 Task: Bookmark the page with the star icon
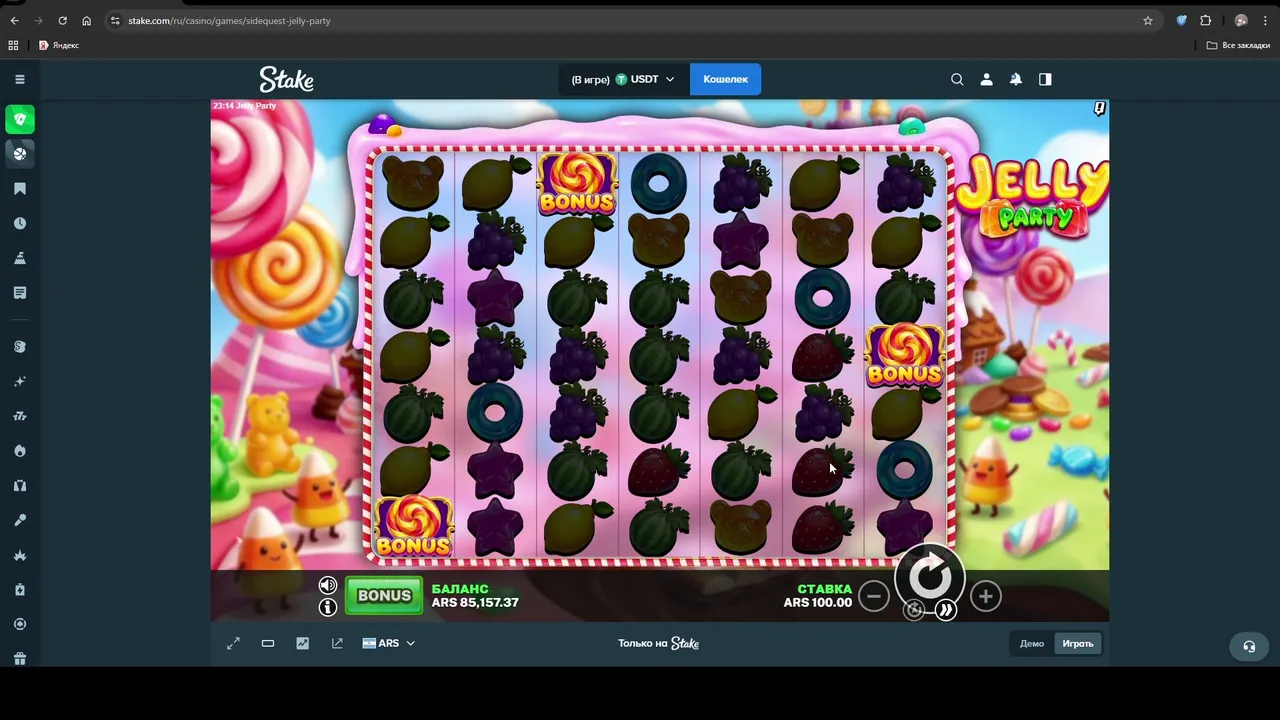click(1148, 20)
